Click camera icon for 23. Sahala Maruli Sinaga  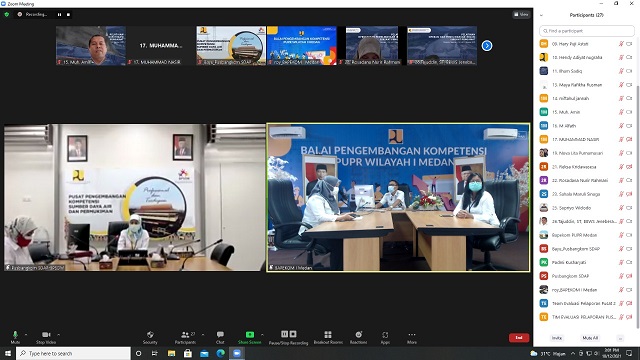629,194
